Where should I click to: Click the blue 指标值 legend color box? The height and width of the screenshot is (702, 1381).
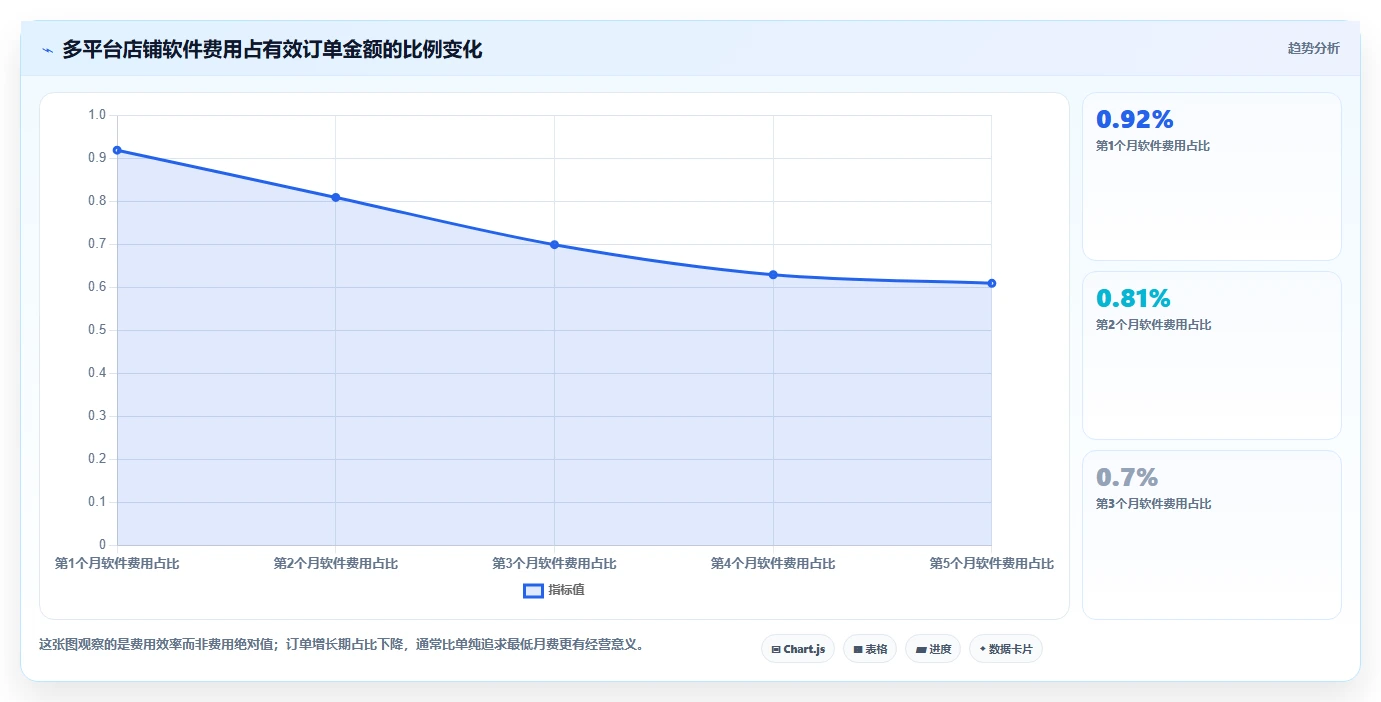pos(533,591)
